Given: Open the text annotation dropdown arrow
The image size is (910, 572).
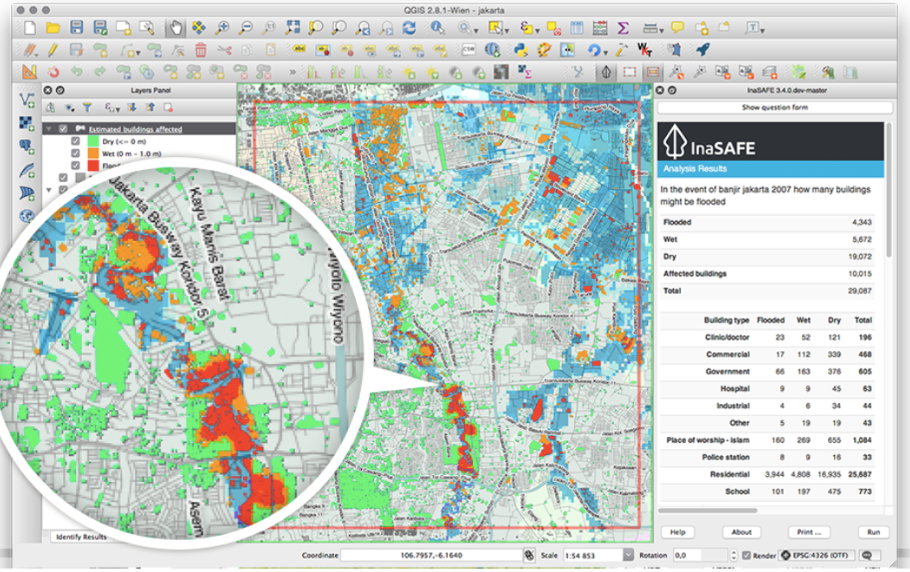Looking at the screenshot, I should (762, 30).
